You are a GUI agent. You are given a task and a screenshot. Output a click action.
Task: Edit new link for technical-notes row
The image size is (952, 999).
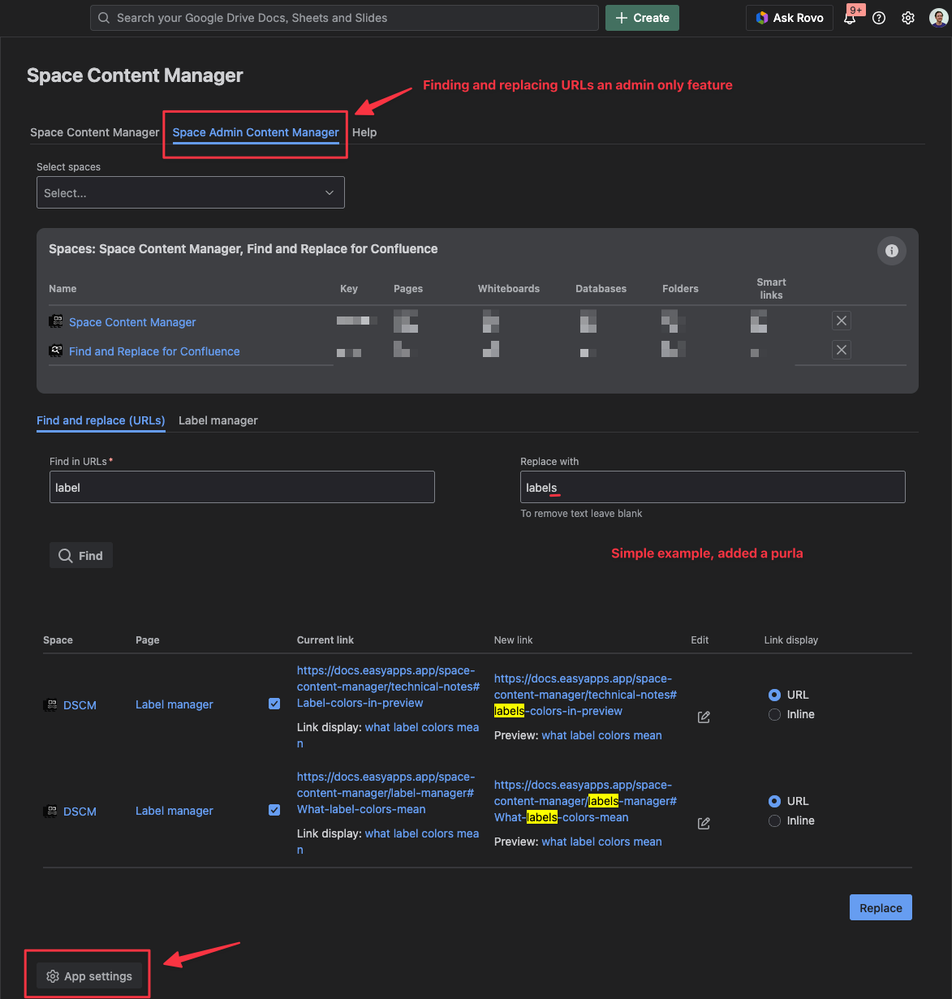(703, 717)
